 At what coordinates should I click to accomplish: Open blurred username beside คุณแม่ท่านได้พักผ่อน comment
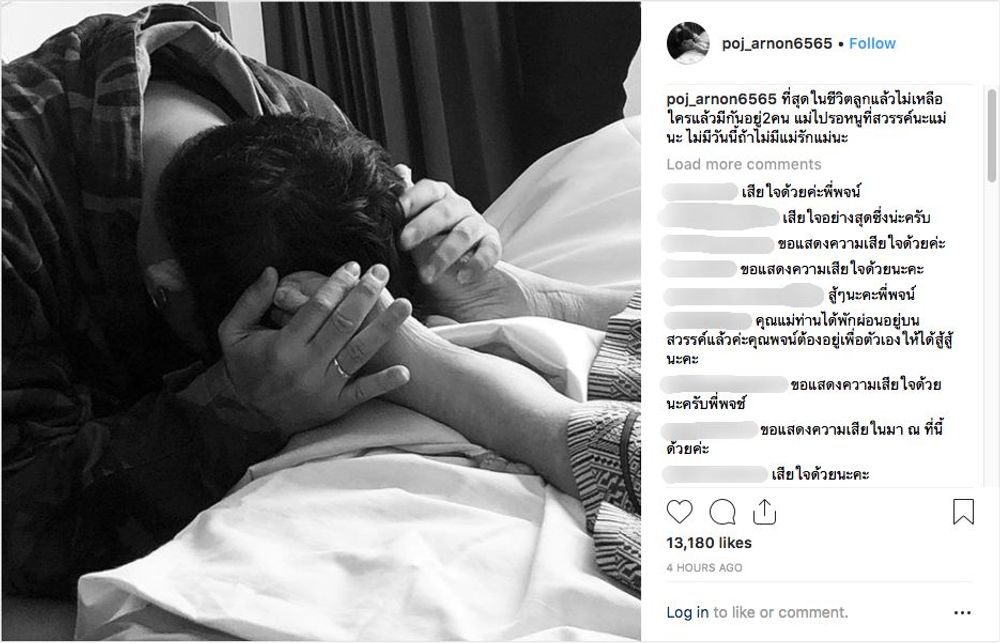[x=708, y=320]
